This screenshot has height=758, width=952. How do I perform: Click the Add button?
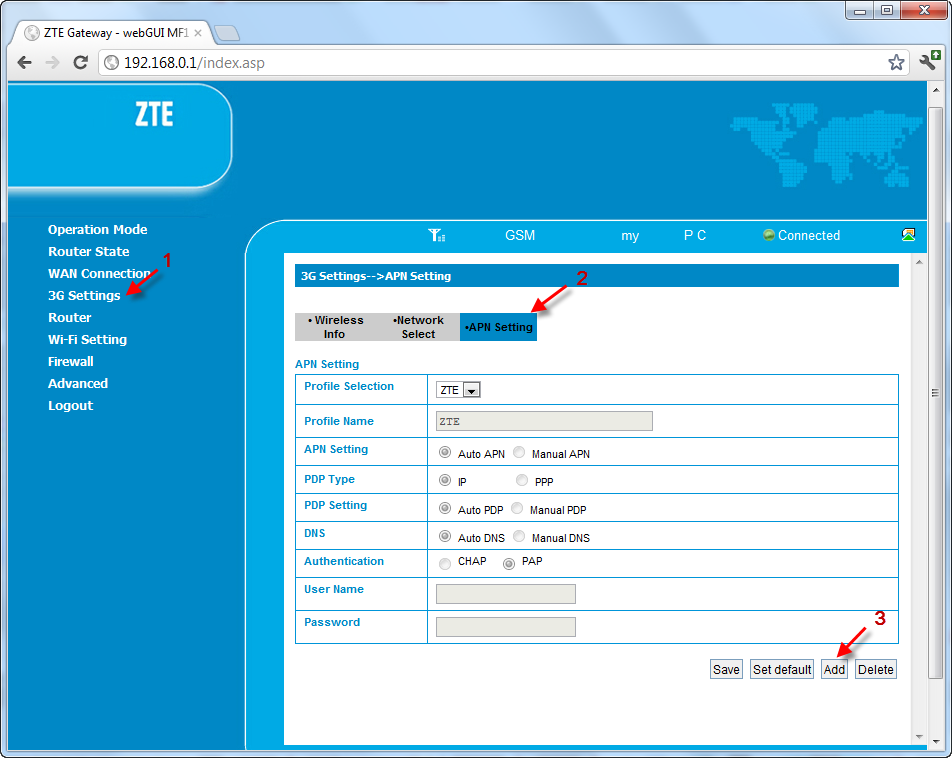[x=834, y=669]
